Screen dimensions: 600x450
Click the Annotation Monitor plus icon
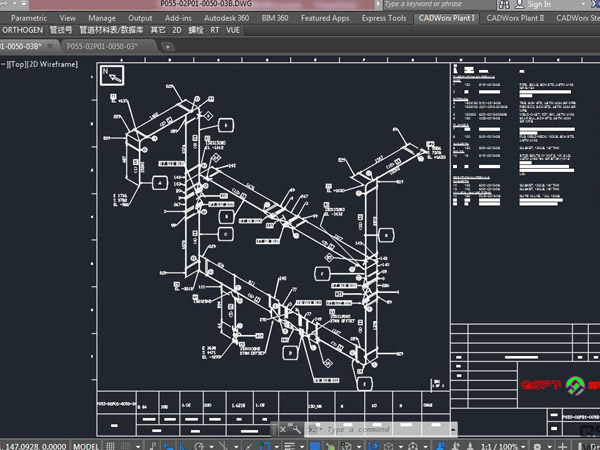tap(563, 446)
